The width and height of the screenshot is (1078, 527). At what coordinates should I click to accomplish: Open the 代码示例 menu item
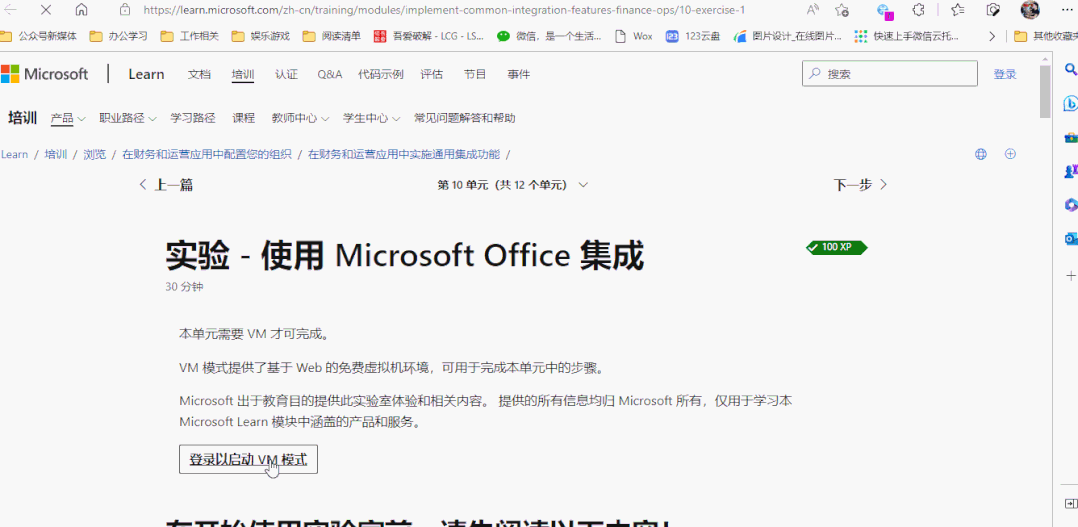pos(381,74)
